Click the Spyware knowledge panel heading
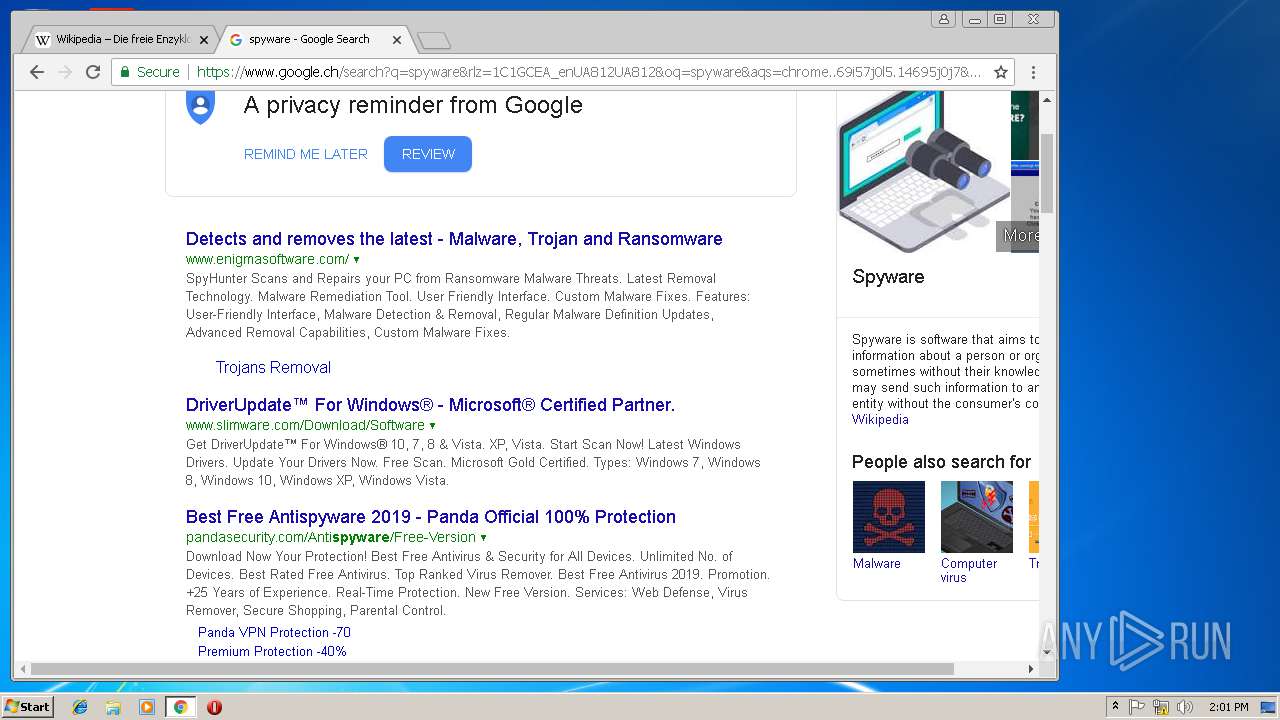Image resolution: width=1280 pixels, height=720 pixels. (888, 277)
